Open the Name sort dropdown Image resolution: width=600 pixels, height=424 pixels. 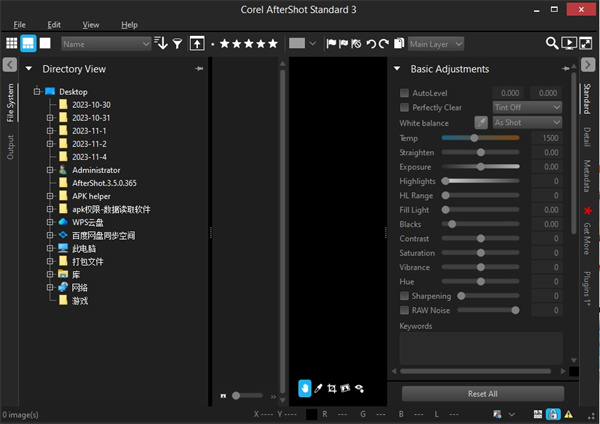[106, 44]
